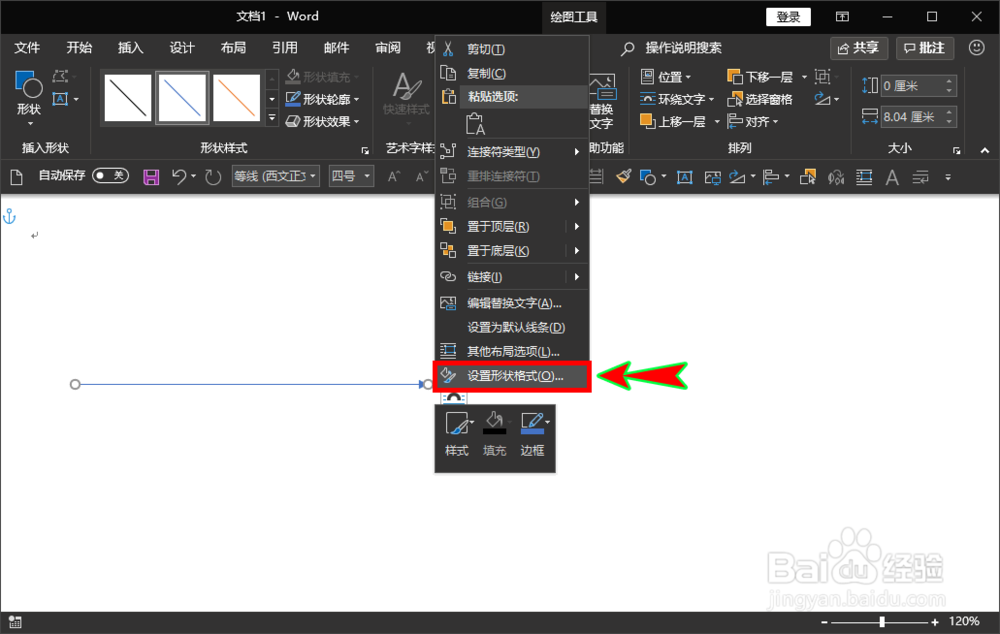Collapse the ribbon with the chevron

point(985,151)
